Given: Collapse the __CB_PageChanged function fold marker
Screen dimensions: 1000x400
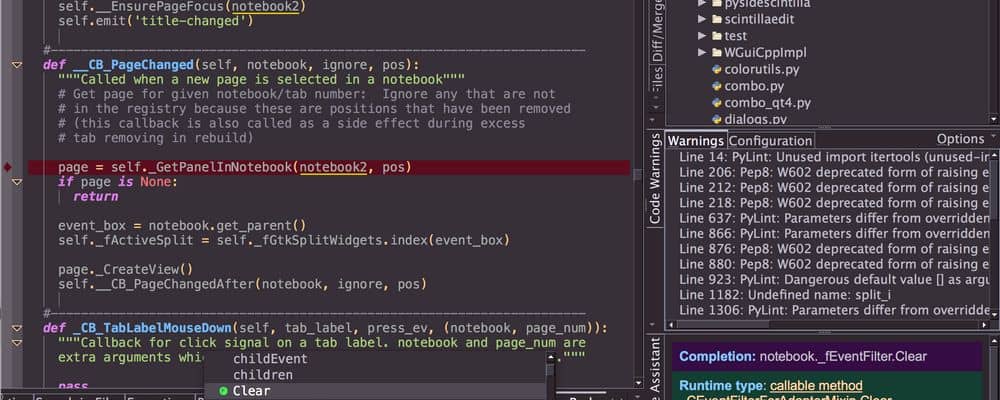Looking at the screenshot, I should tap(16, 65).
